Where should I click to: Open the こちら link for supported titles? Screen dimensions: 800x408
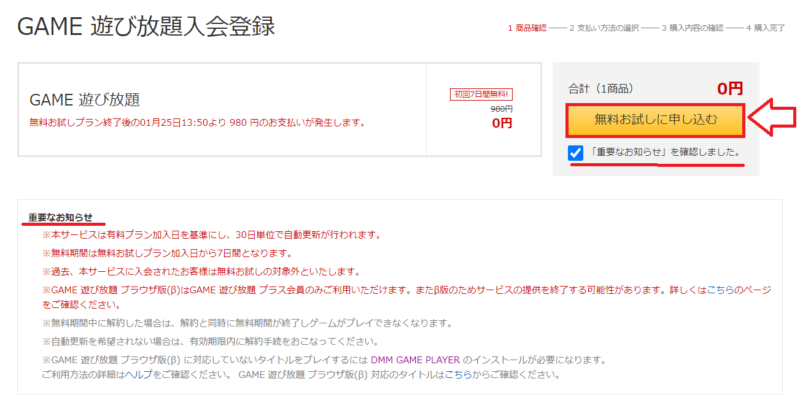[458, 375]
